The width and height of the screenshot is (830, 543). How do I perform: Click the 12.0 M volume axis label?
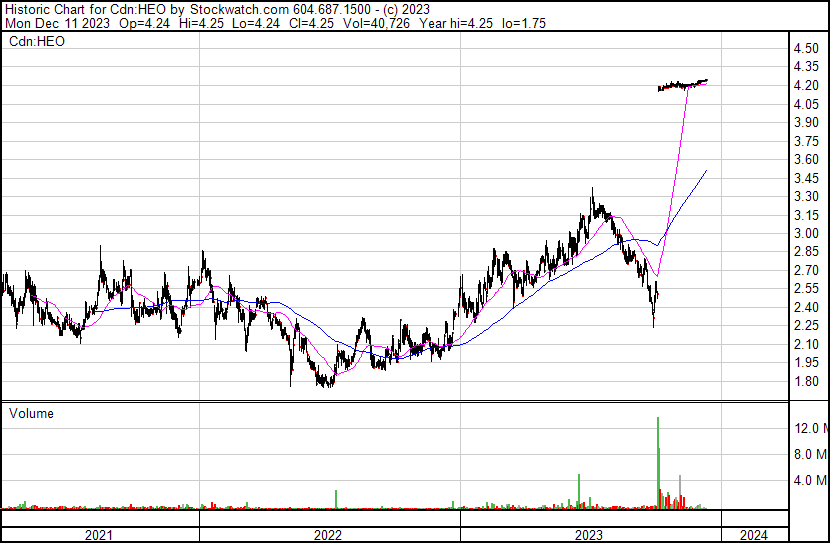810,428
